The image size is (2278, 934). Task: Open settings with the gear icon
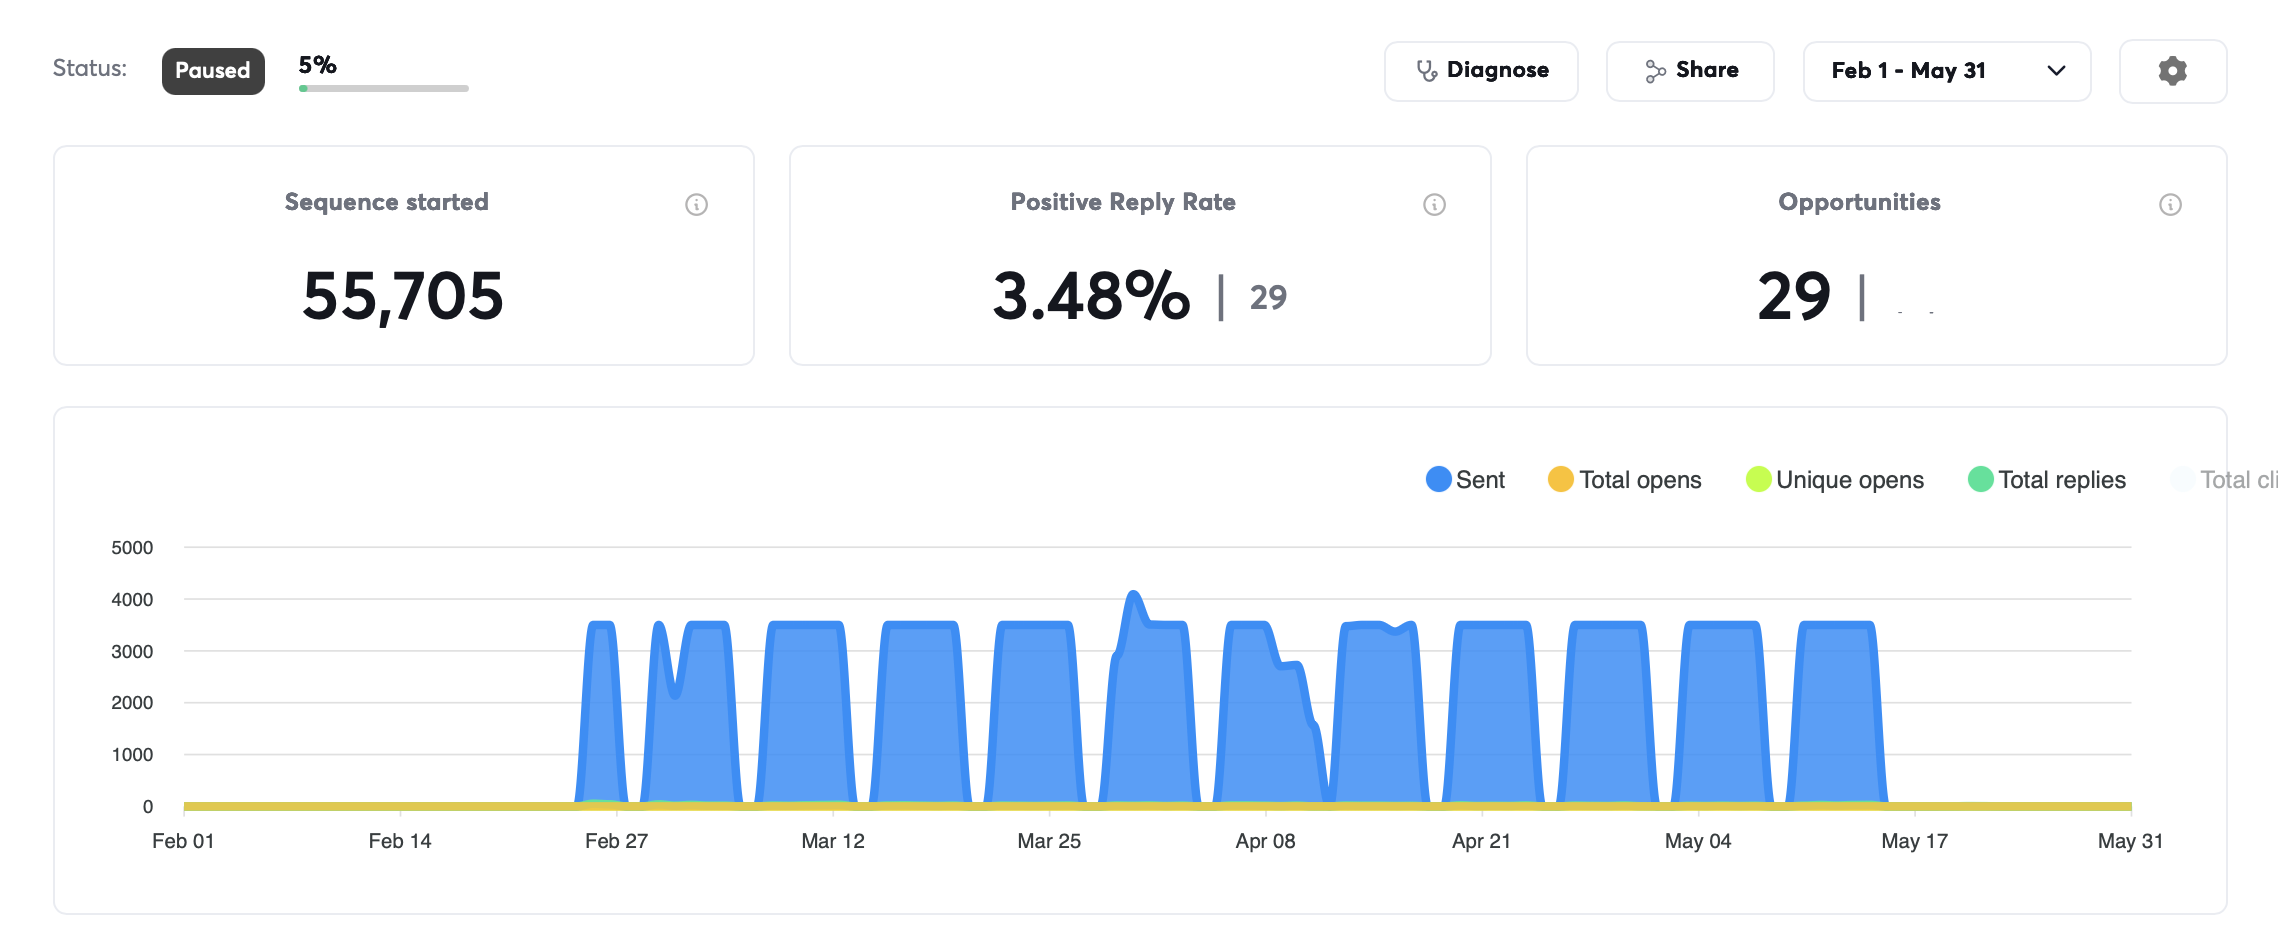pyautogui.click(x=2172, y=71)
